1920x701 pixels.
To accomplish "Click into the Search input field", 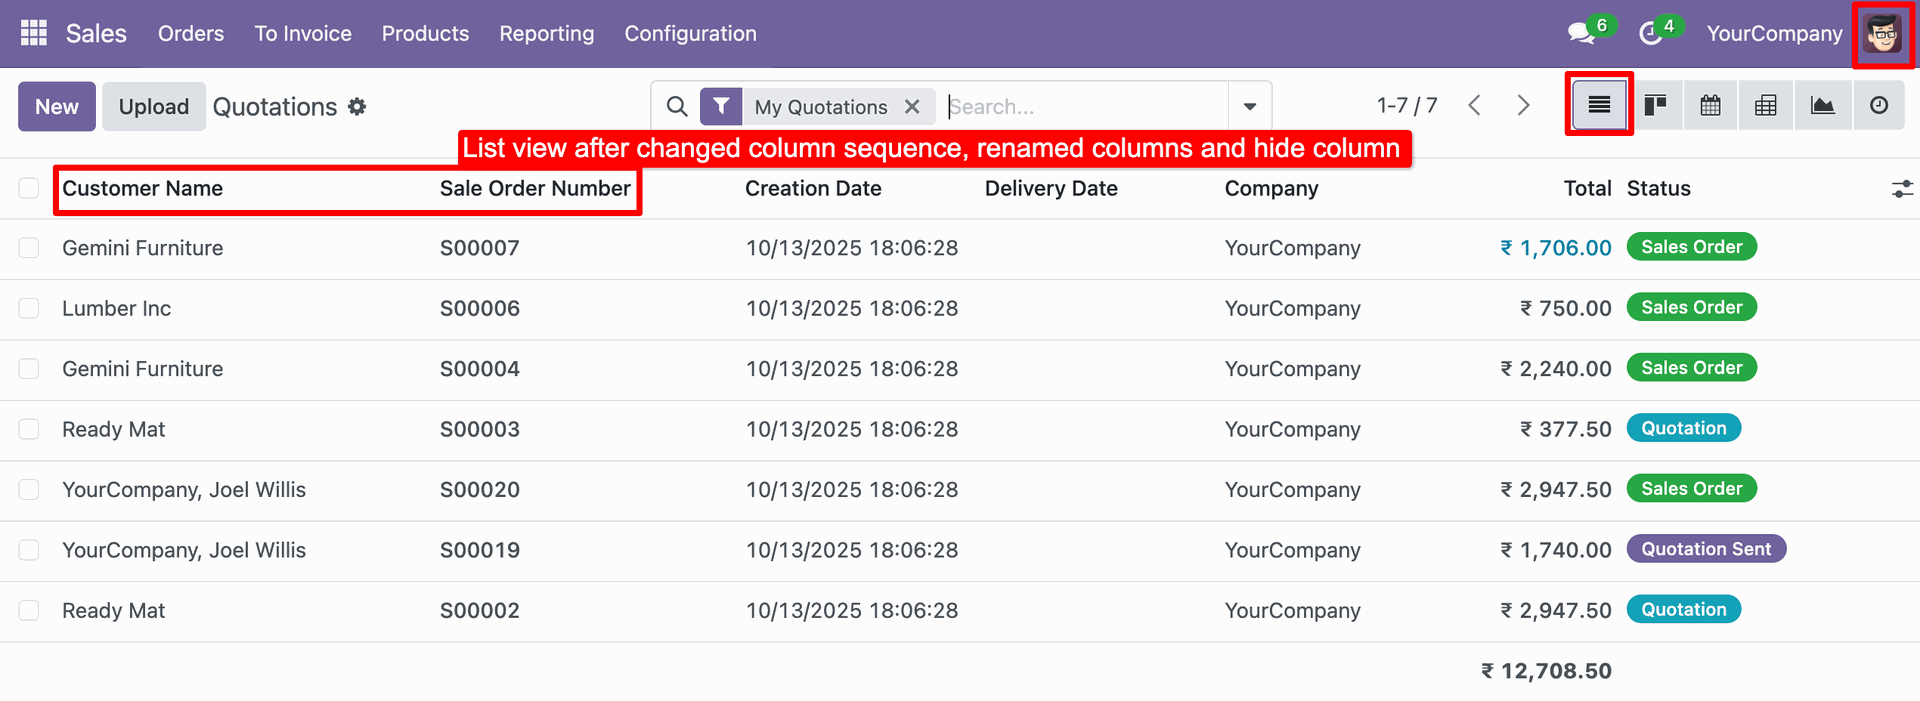I will [x=1085, y=107].
